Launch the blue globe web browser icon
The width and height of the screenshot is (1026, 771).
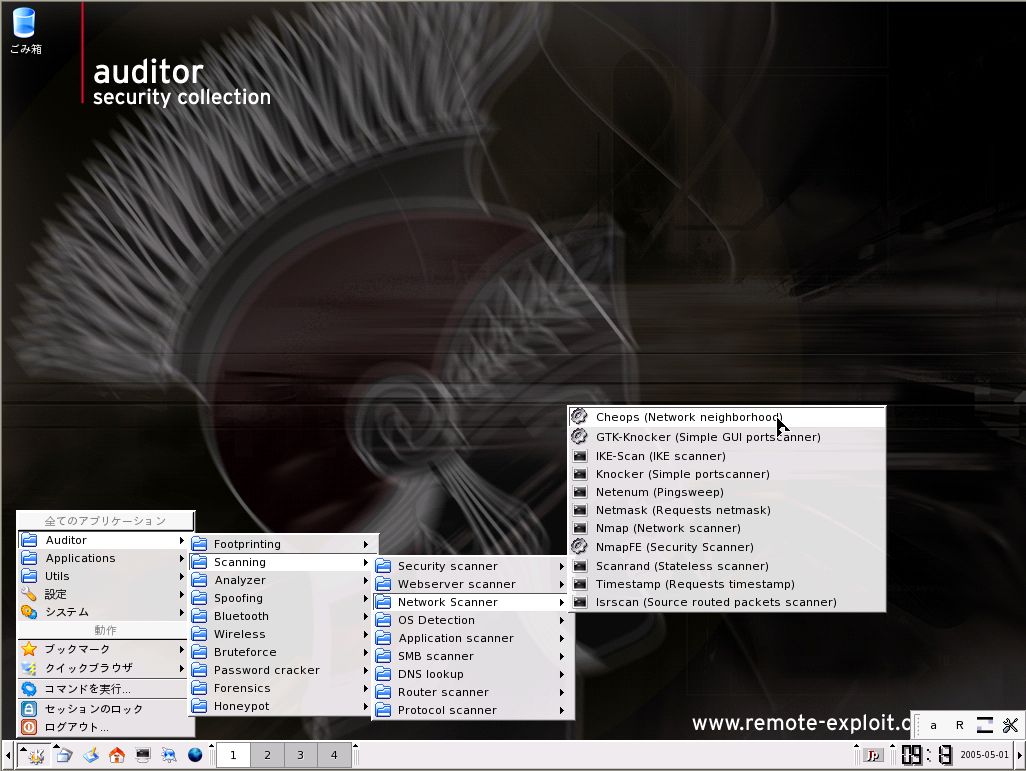195,756
